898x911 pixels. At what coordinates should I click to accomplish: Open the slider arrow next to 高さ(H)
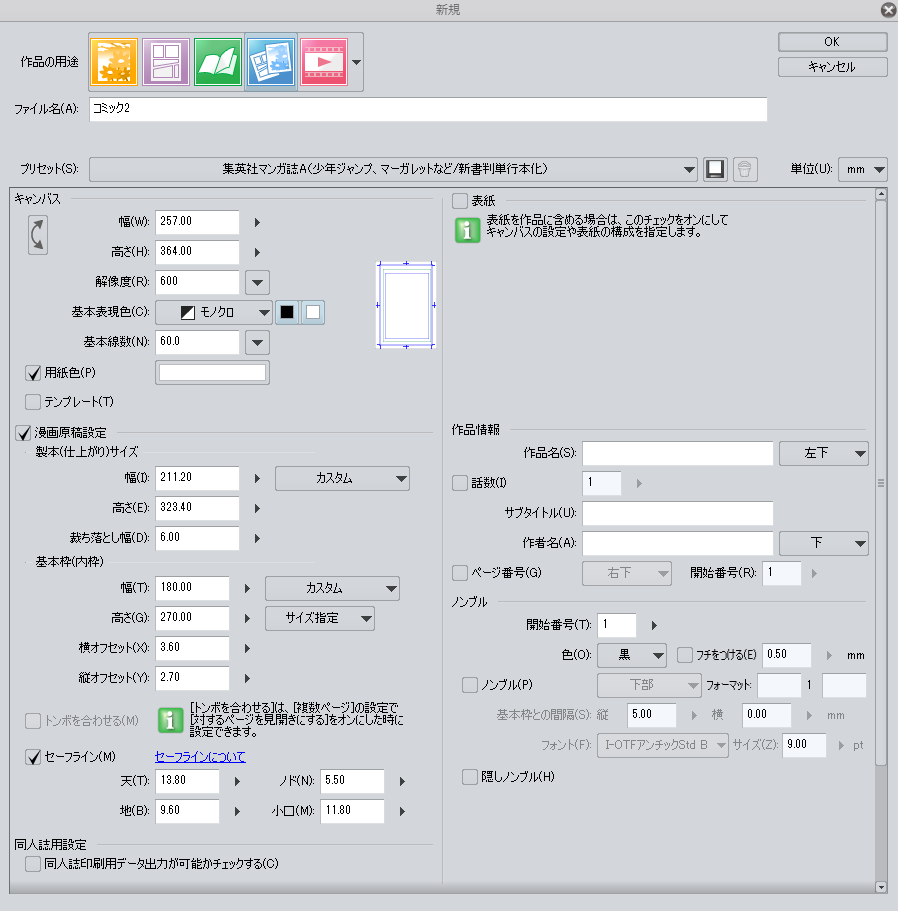pos(257,252)
